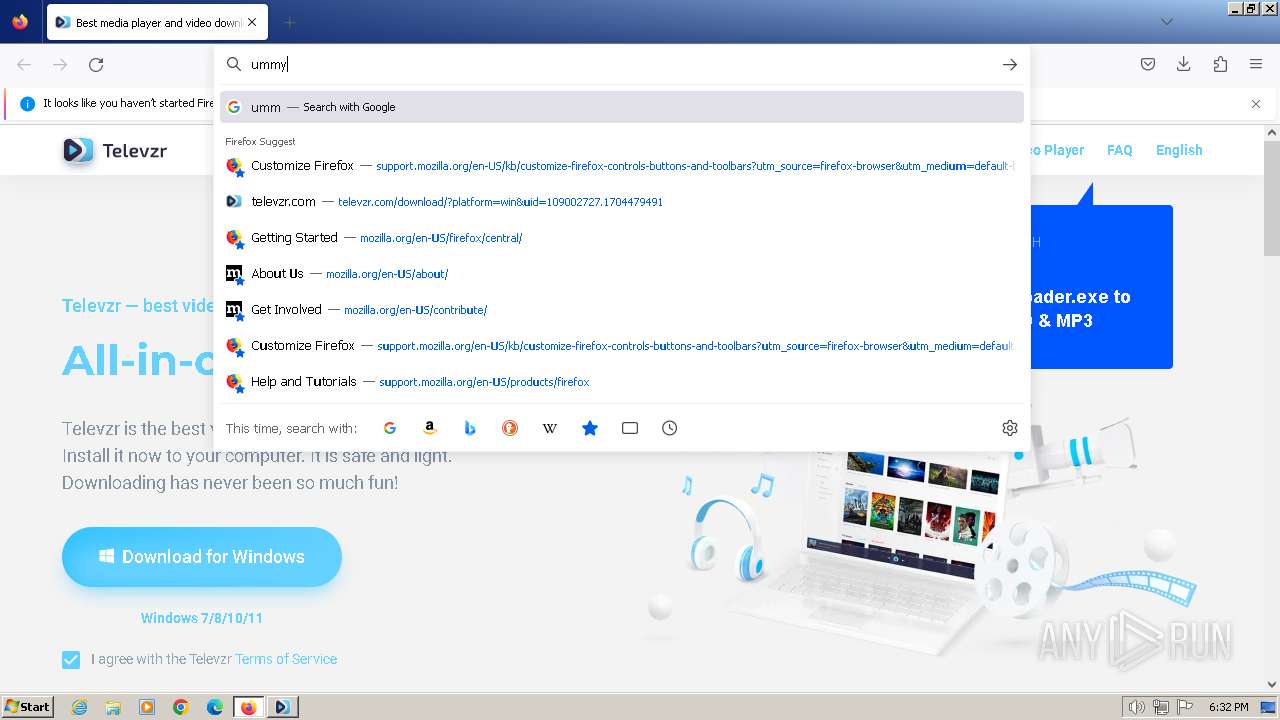Open the first Customize Firefox suggestion
Screen dimensions: 1280x720
tap(622, 166)
